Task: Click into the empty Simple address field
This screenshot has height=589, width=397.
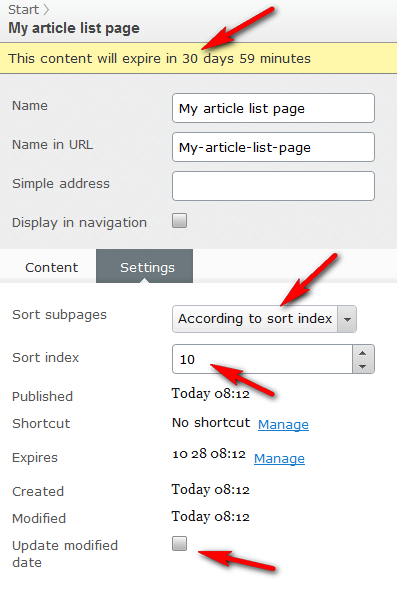Action: tap(273, 186)
